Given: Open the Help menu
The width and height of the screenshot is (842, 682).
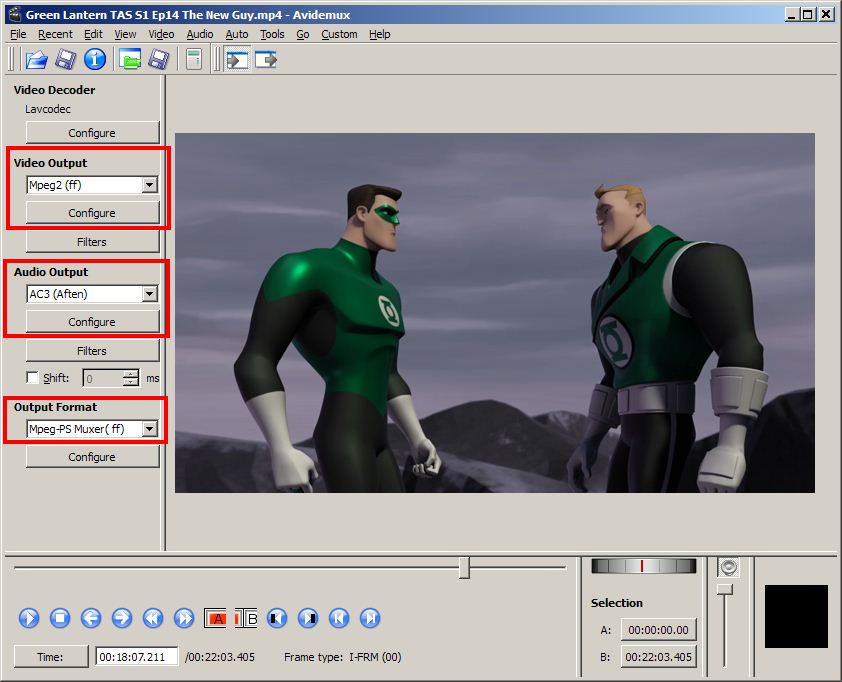Looking at the screenshot, I should tap(380, 34).
